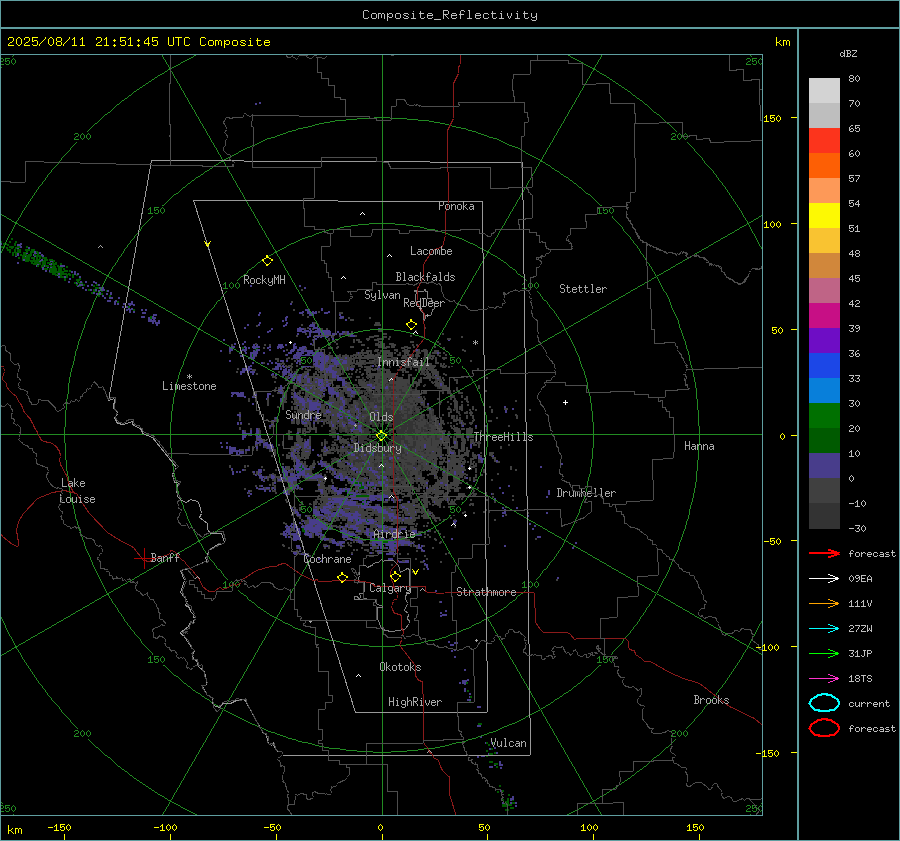Click the 18TS legend label
Image resolution: width=900 pixels, height=841 pixels.
click(860, 679)
